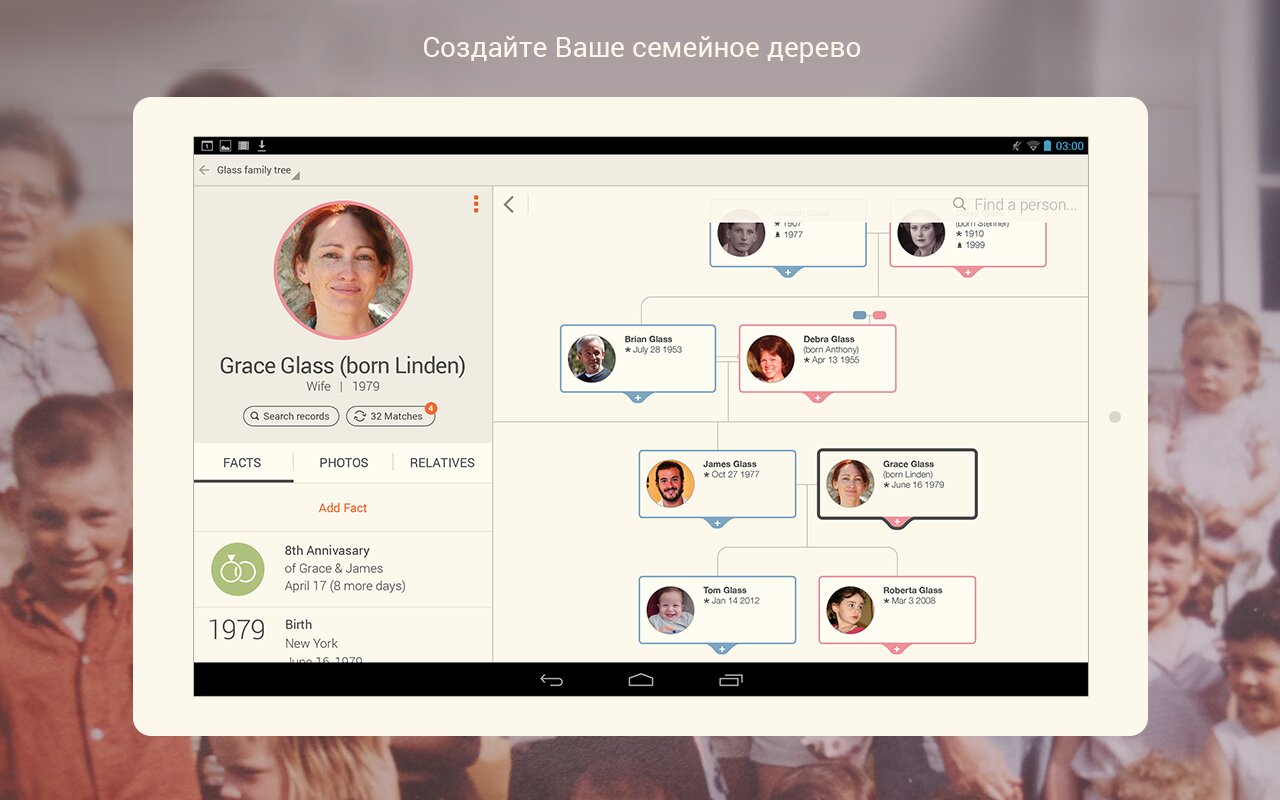Screen dimensions: 1280x800
Task: Switch to the RELATIVES tab
Action: click(x=442, y=463)
